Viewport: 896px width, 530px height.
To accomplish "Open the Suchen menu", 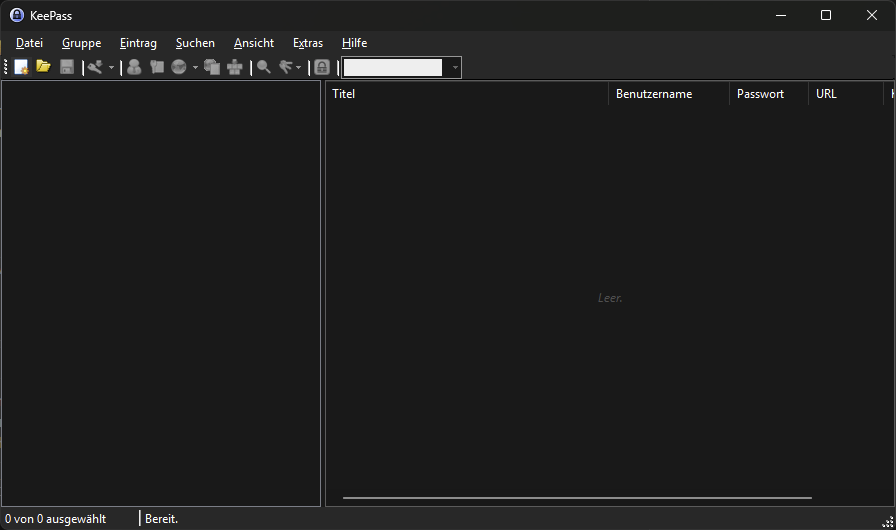I will (x=195, y=43).
